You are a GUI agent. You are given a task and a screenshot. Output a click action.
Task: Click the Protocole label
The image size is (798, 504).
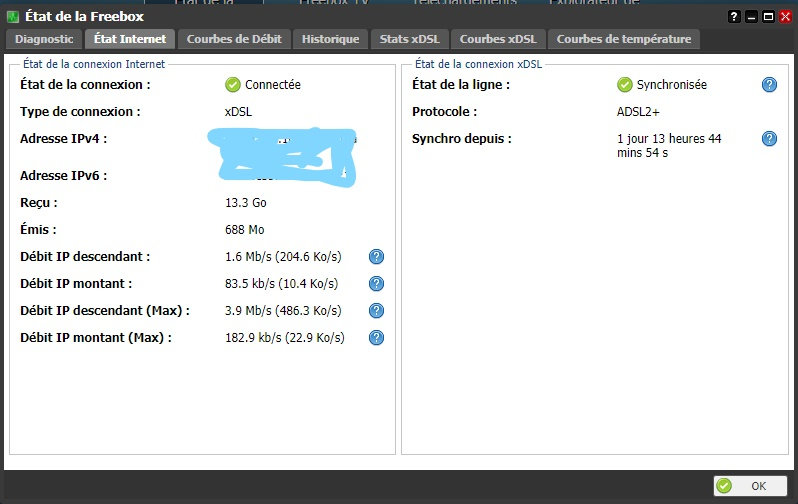click(x=444, y=111)
